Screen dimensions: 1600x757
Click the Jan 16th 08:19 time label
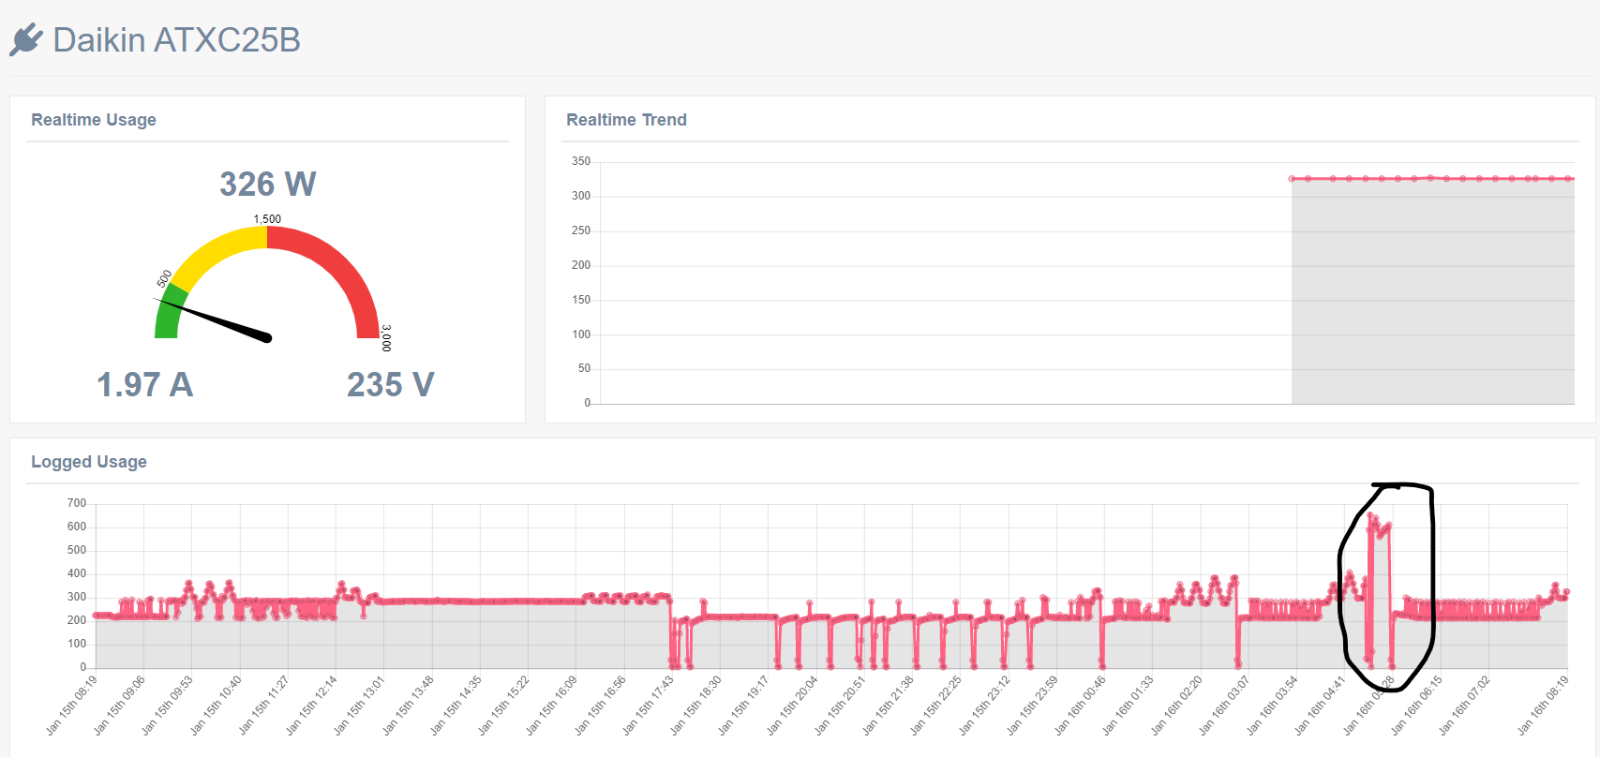pyautogui.click(x=1543, y=705)
